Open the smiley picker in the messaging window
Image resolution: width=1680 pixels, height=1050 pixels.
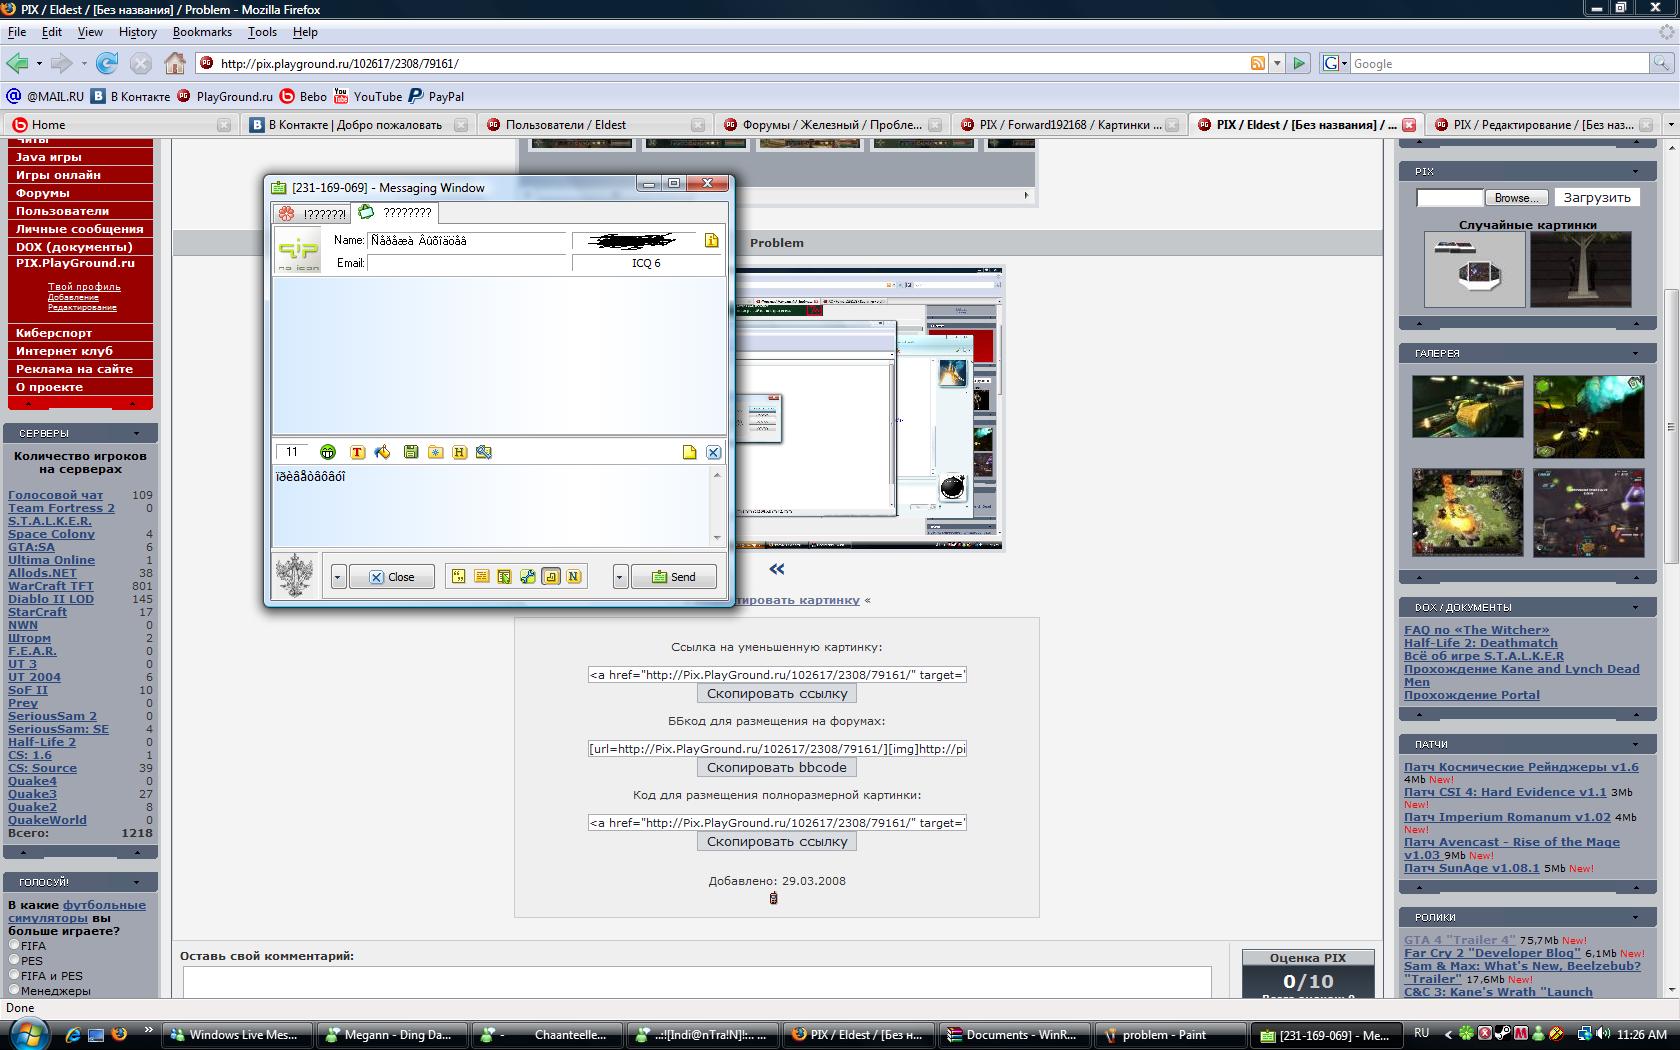pos(328,452)
